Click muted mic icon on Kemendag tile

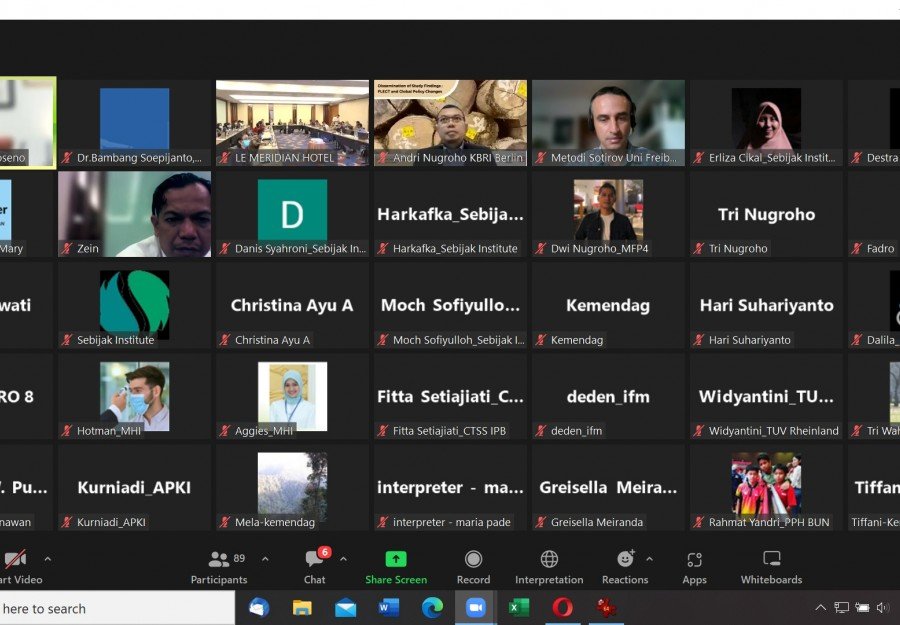[x=541, y=340]
